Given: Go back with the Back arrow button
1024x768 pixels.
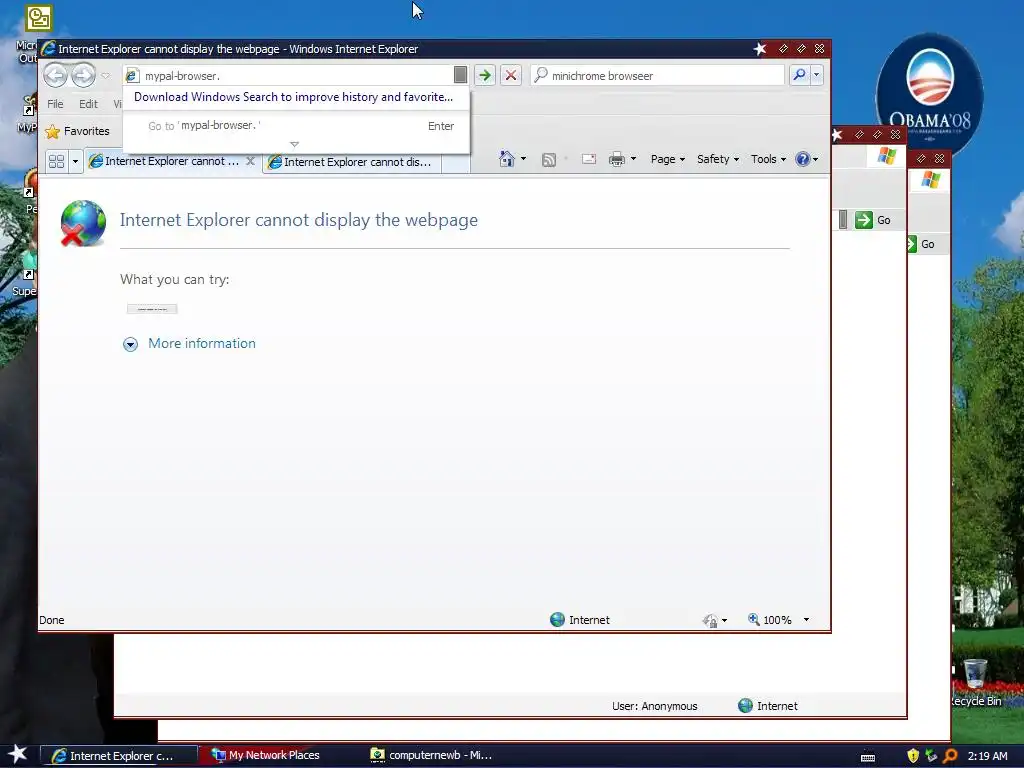Looking at the screenshot, I should tap(56, 76).
